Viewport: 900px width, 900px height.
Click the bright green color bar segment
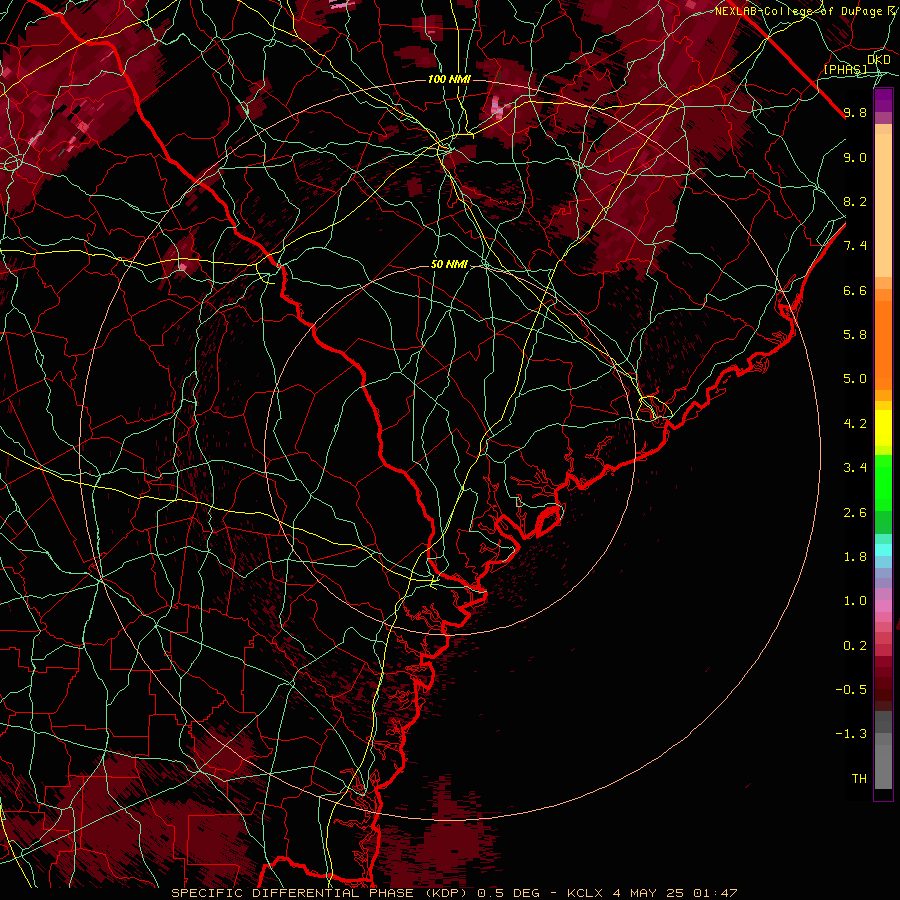click(883, 481)
